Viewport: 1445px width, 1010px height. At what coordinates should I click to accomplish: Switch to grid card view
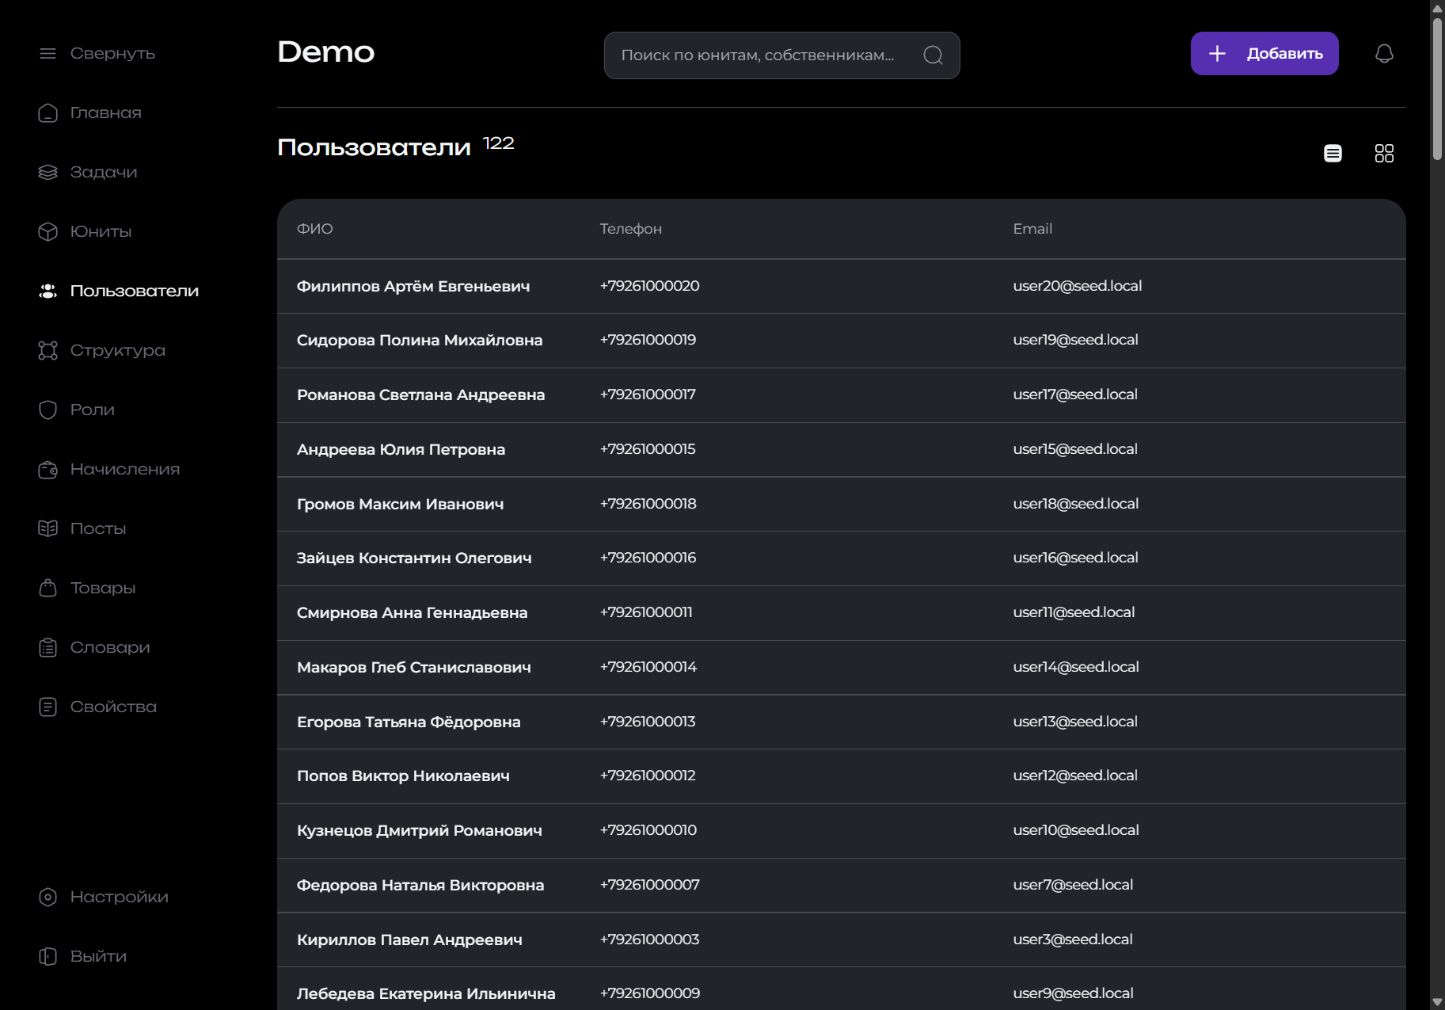(x=1384, y=153)
